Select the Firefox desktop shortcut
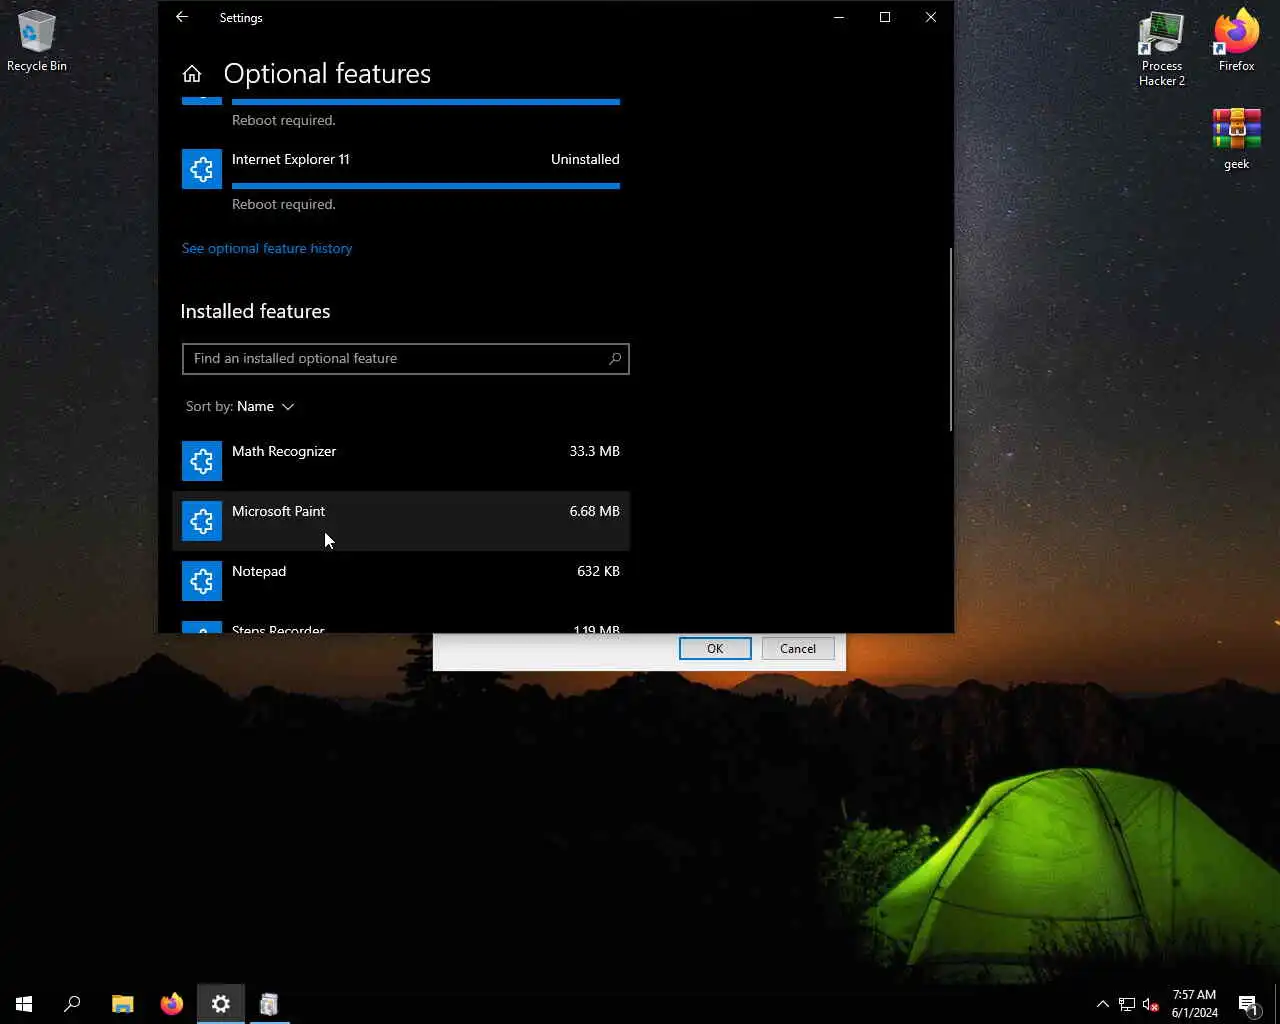 [x=1237, y=41]
